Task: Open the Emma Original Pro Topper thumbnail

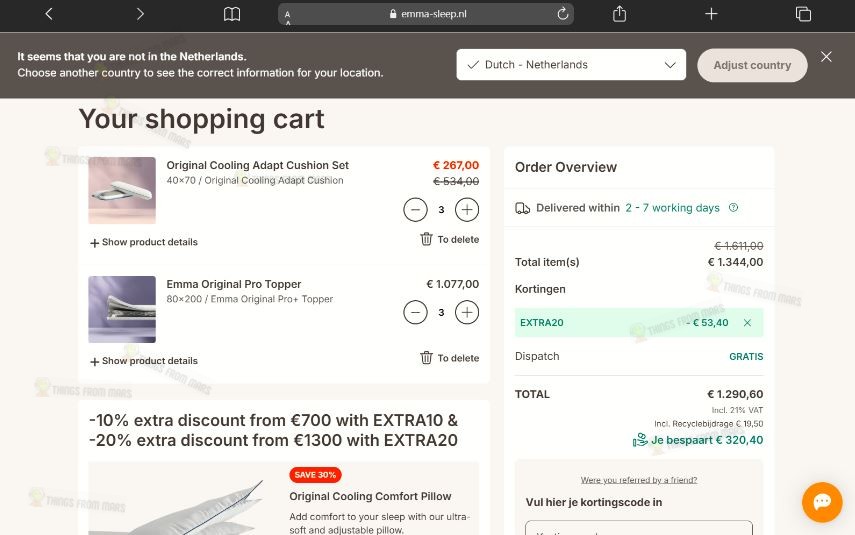Action: coord(122,309)
